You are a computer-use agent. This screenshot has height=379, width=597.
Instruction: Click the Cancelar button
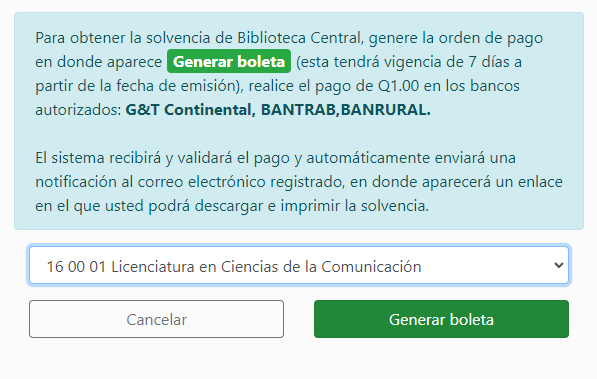(x=156, y=319)
